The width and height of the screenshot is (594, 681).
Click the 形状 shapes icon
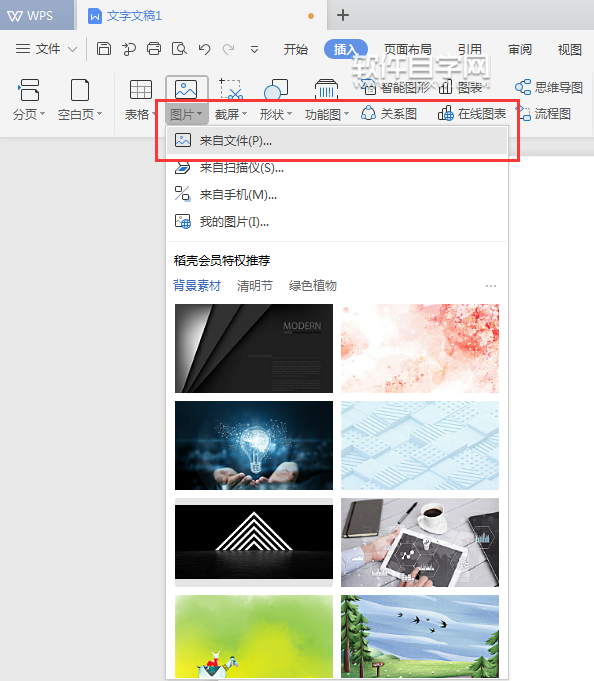pos(276,89)
